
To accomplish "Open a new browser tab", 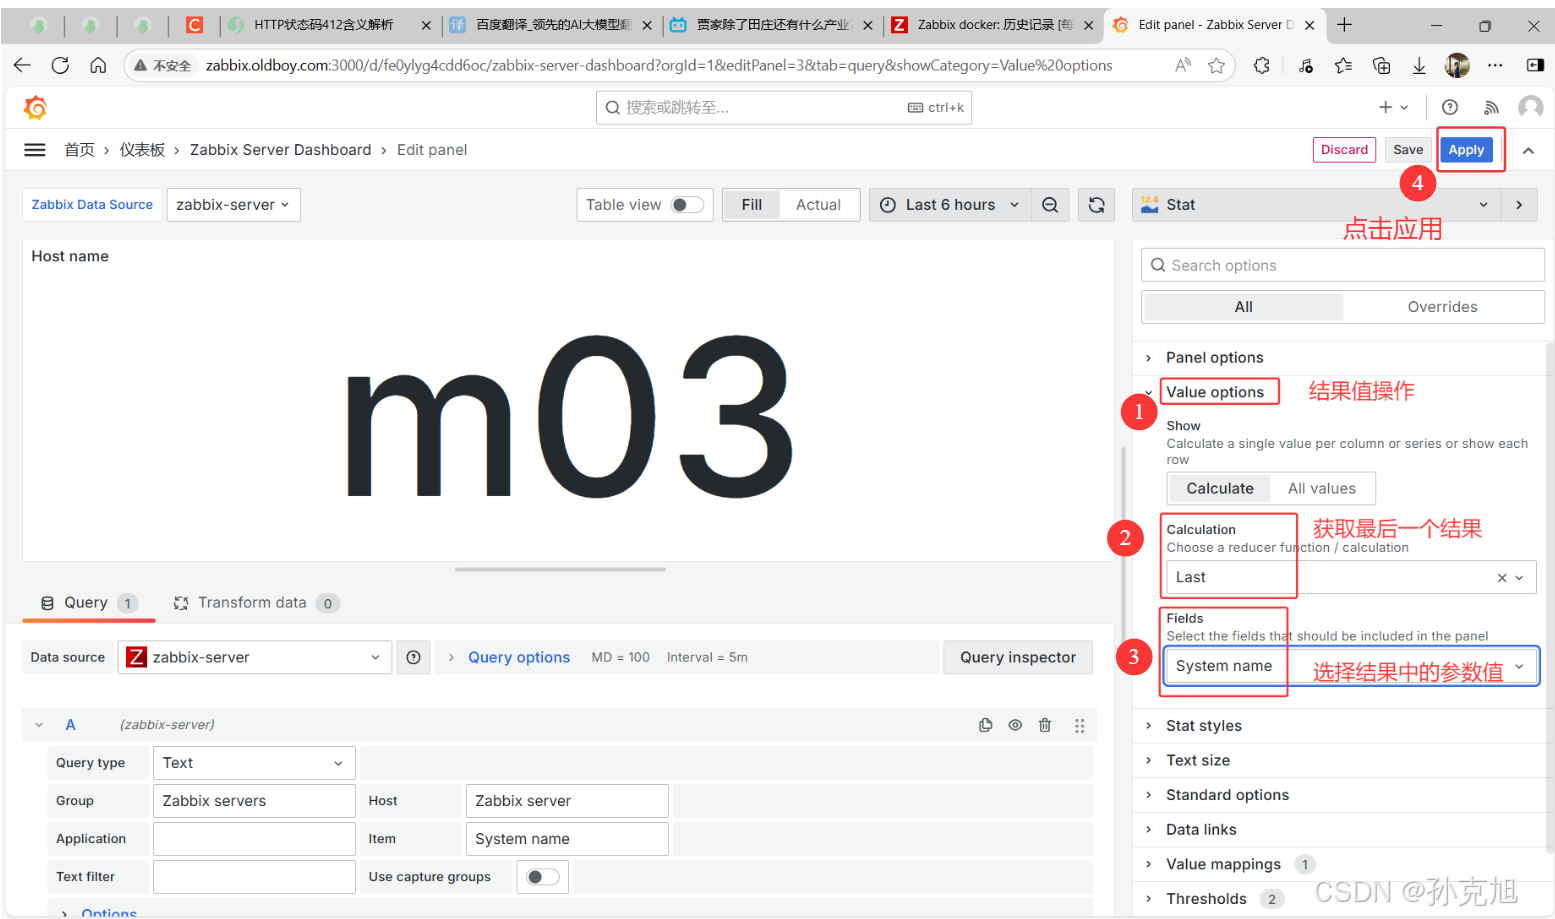I will pos(1344,25).
